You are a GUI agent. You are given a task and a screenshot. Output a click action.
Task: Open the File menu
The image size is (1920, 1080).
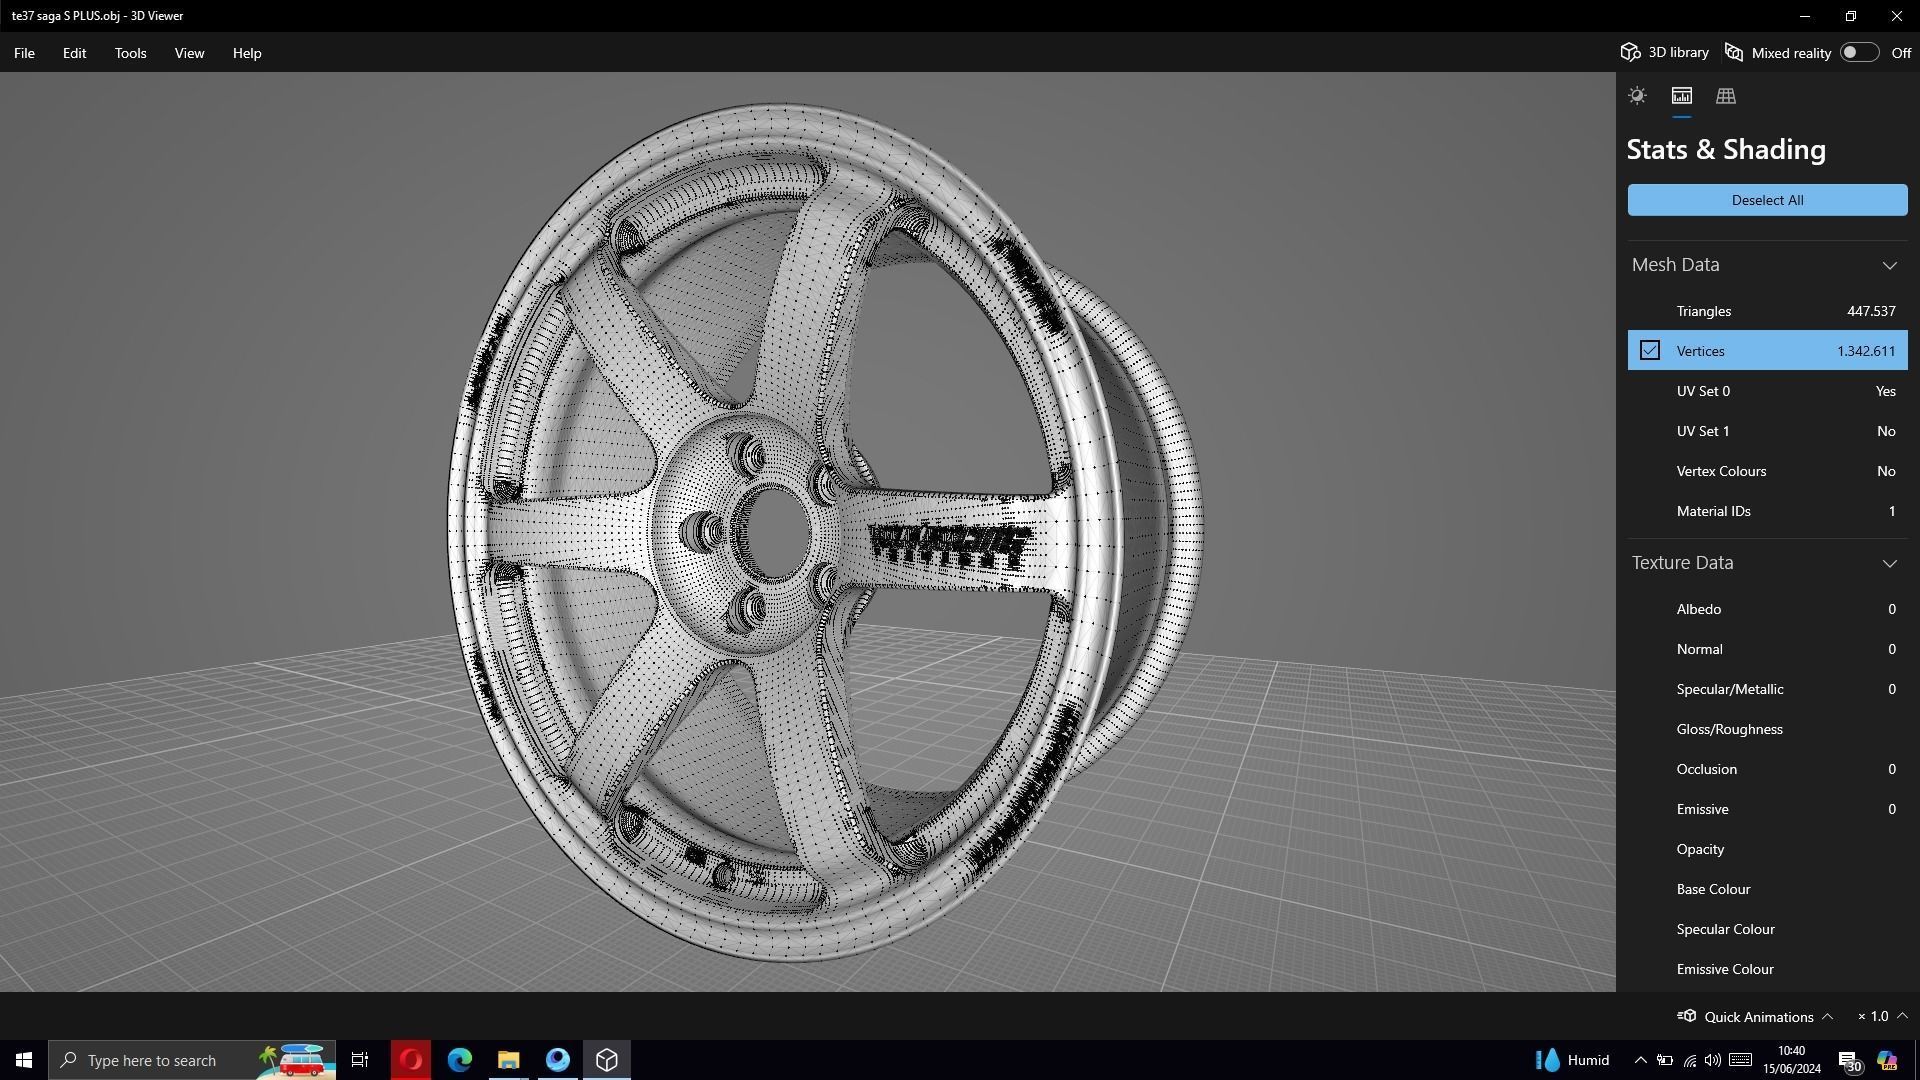(24, 53)
